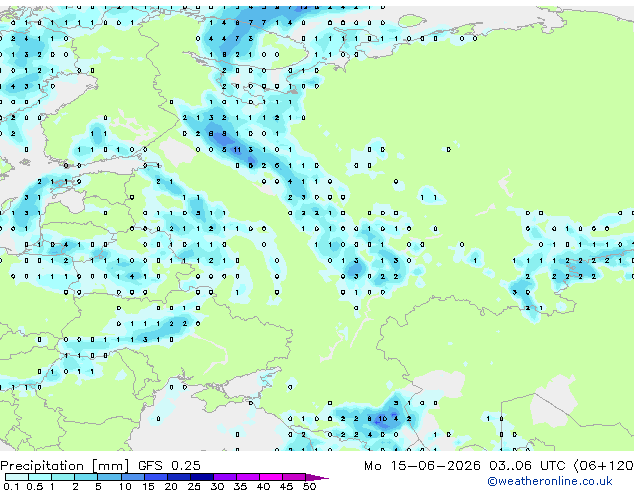Select the 1–2 mm legend swatch
Viewport: 634px width, 490px height.
coord(63,477)
